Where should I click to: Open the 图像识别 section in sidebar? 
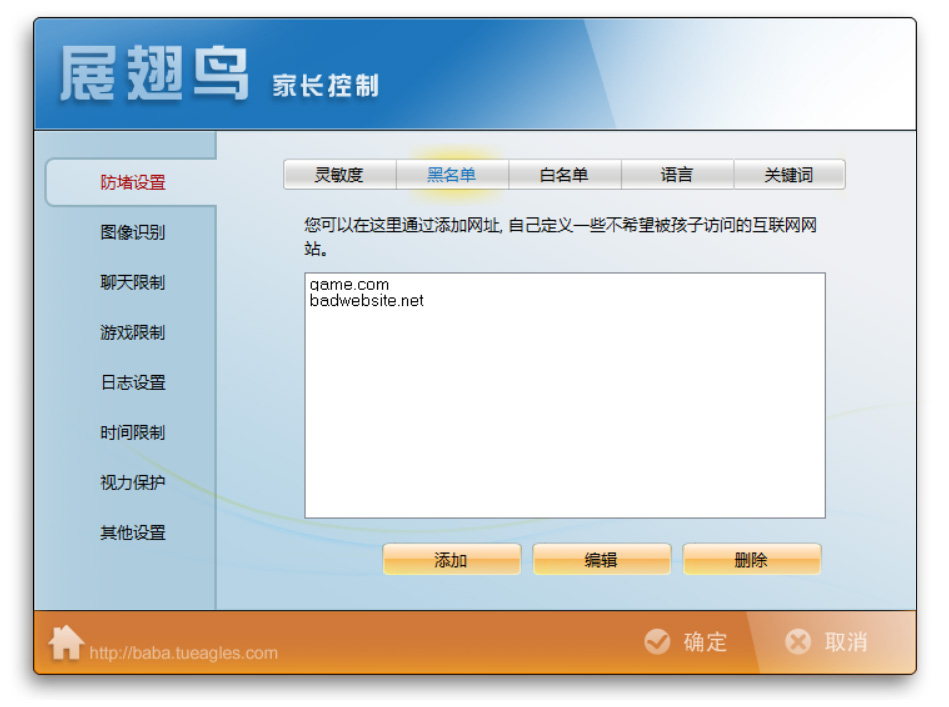tap(132, 233)
